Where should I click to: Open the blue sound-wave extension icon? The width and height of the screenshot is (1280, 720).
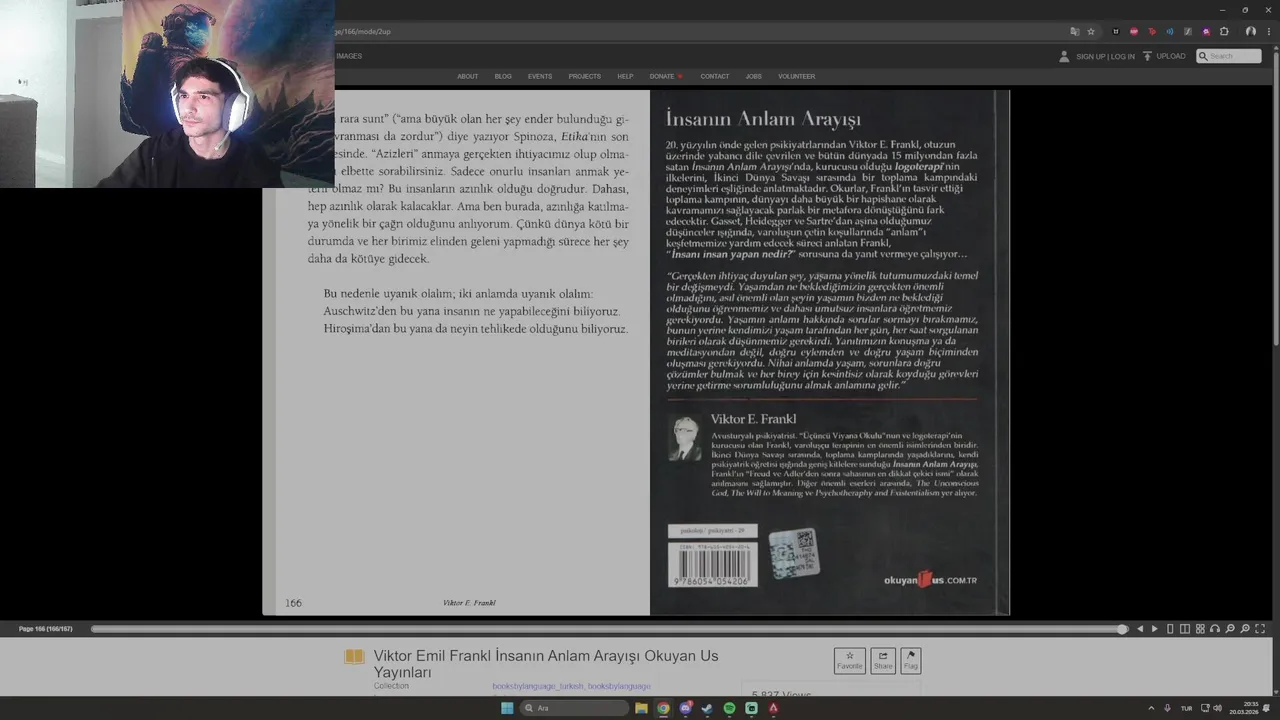click(1170, 31)
